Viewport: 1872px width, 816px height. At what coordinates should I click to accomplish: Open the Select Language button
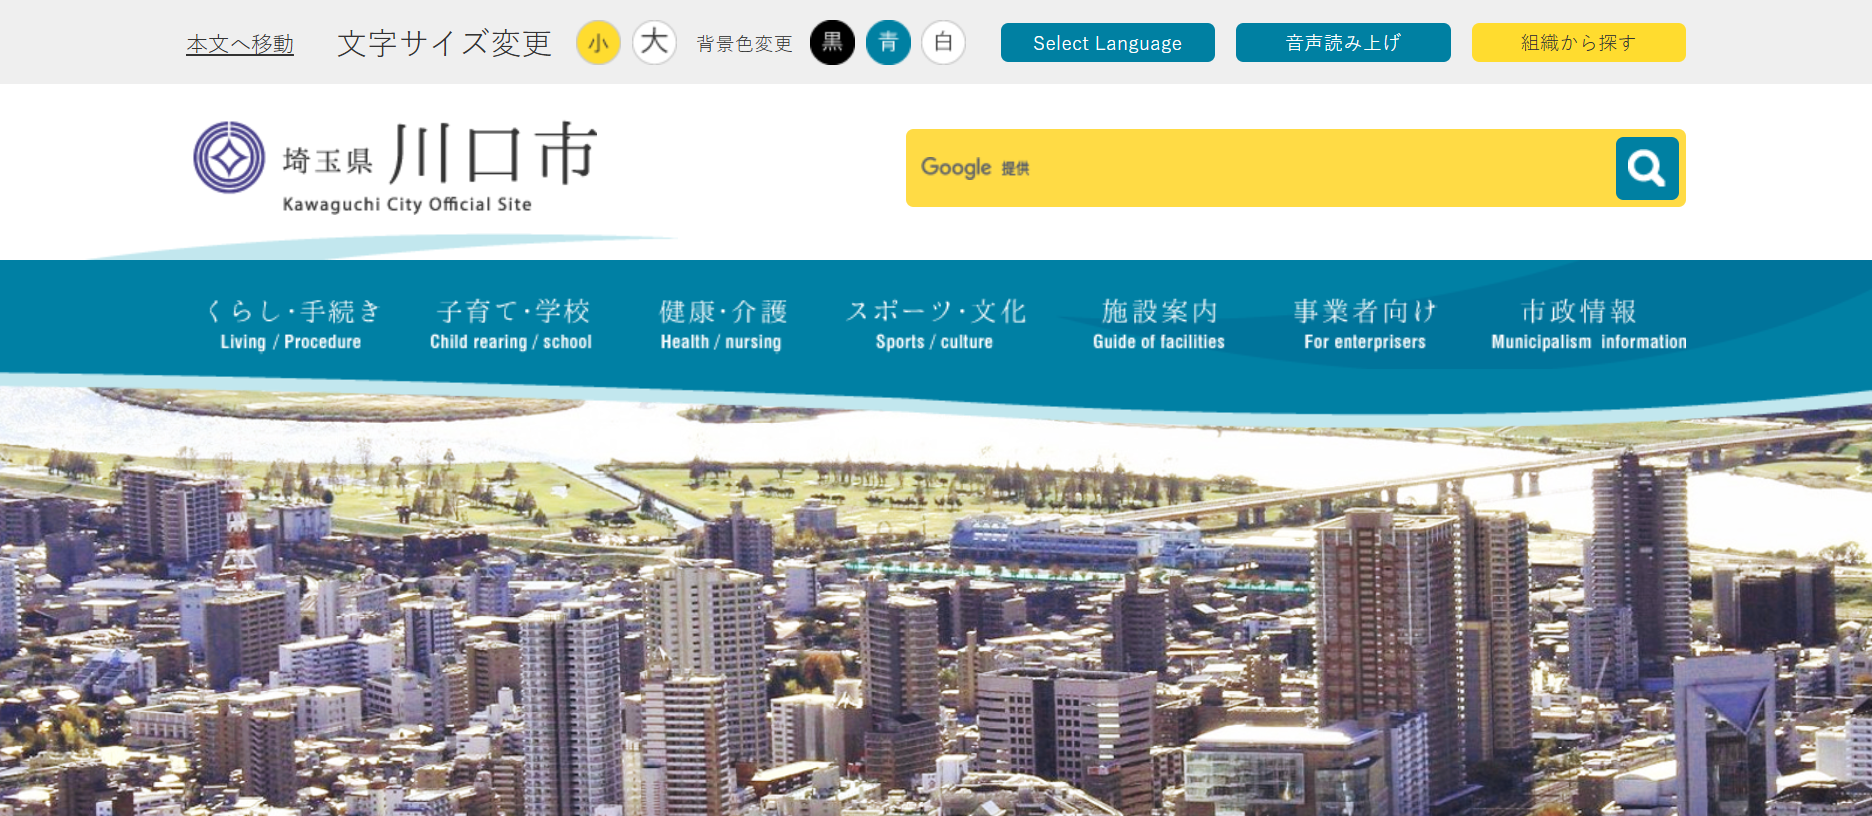coord(1108,43)
